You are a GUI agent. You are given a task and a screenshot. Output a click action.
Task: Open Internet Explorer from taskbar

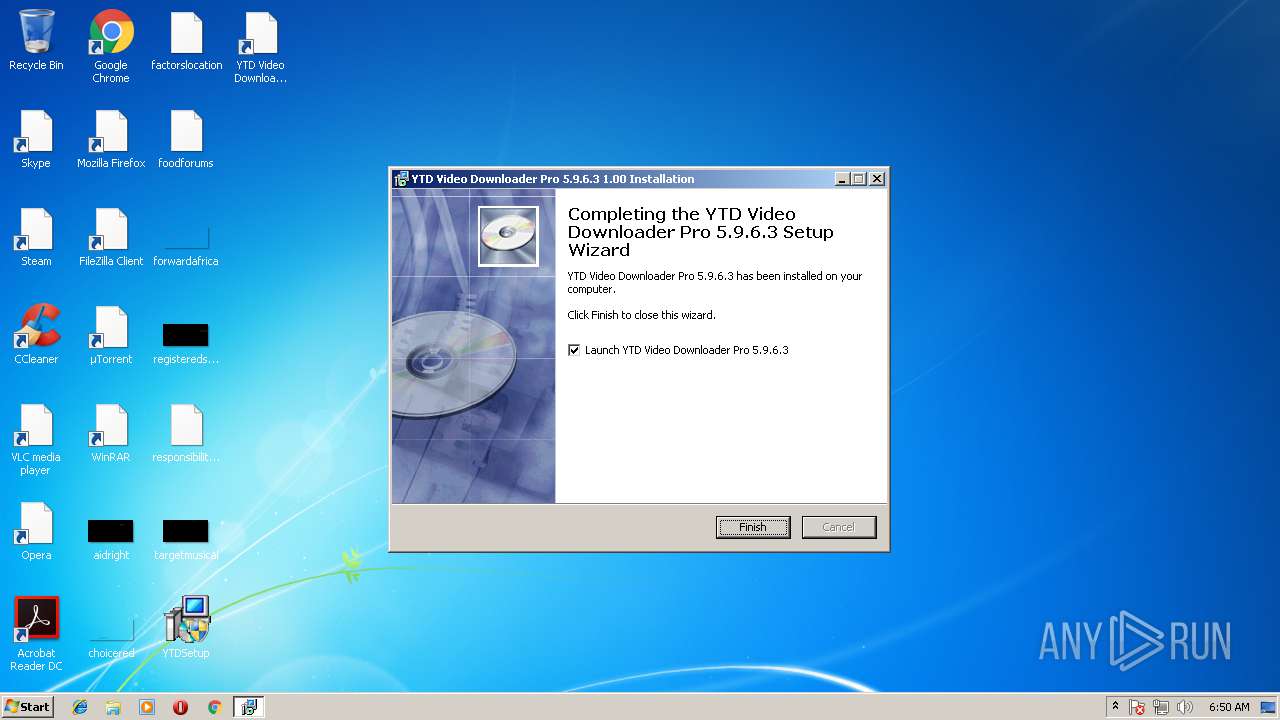(x=80, y=707)
